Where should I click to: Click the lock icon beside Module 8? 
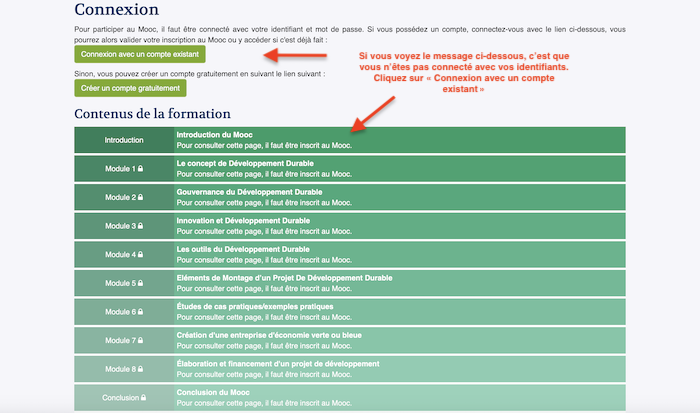tap(140, 368)
